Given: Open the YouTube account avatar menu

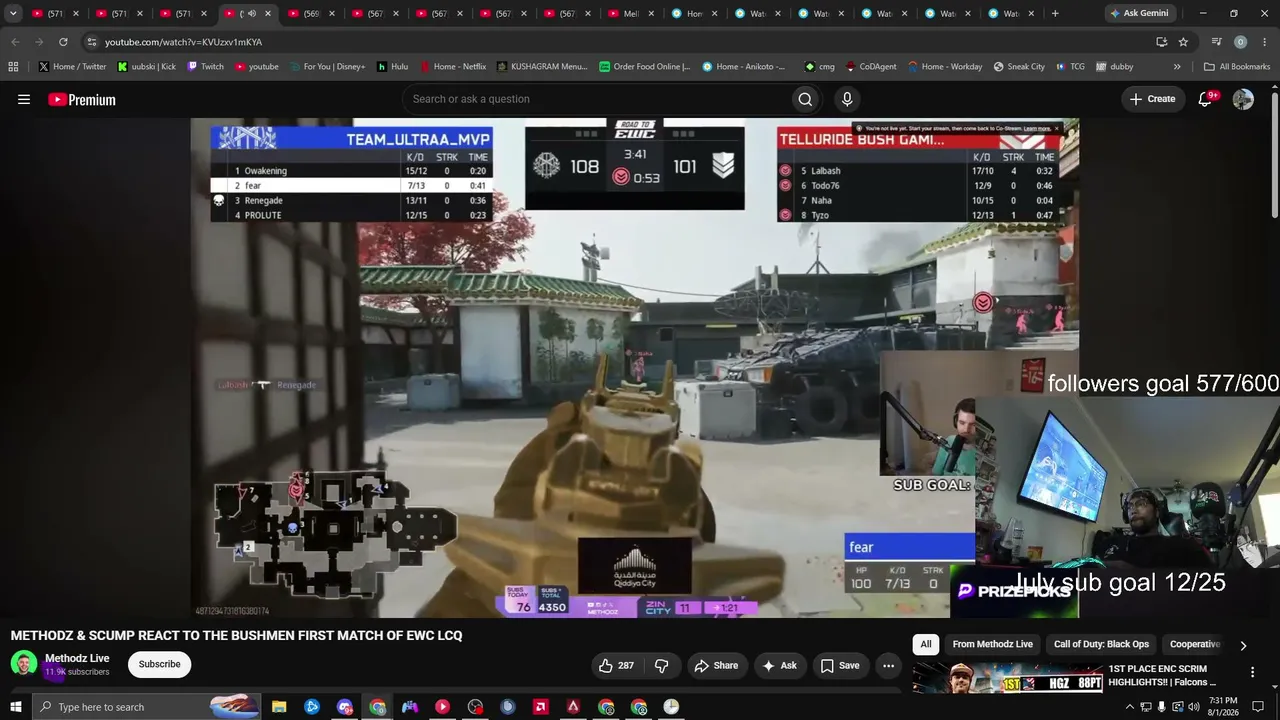Looking at the screenshot, I should tap(1243, 99).
